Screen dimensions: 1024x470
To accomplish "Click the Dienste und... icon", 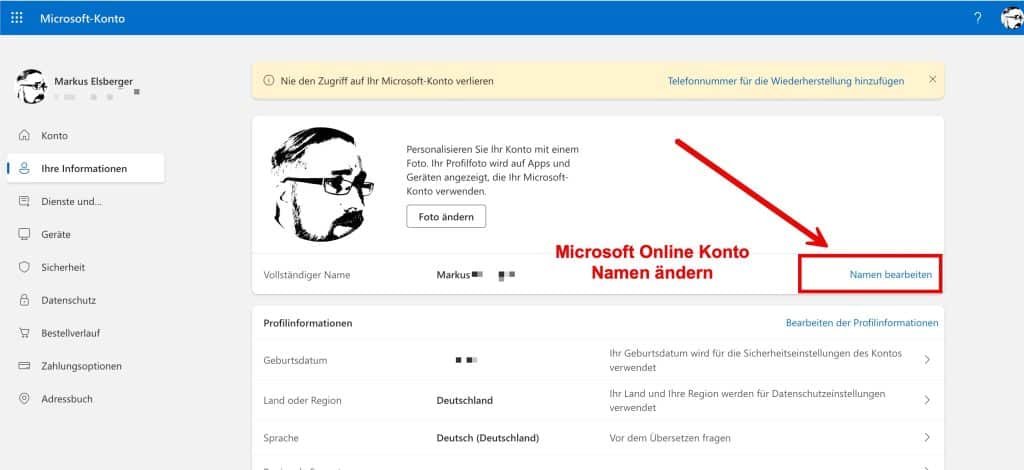I will pyautogui.click(x=24, y=201).
